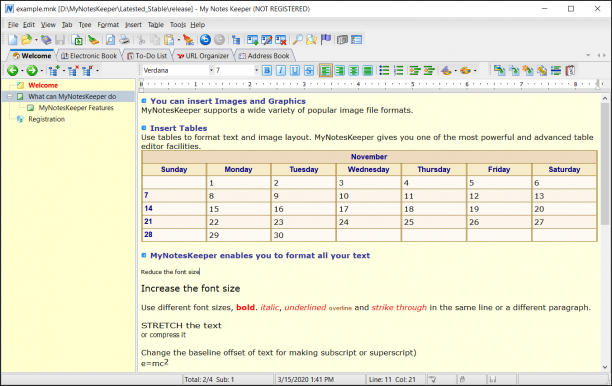This screenshot has height=386, width=612.
Task: Open the back navigation history dropdown
Action: point(22,71)
